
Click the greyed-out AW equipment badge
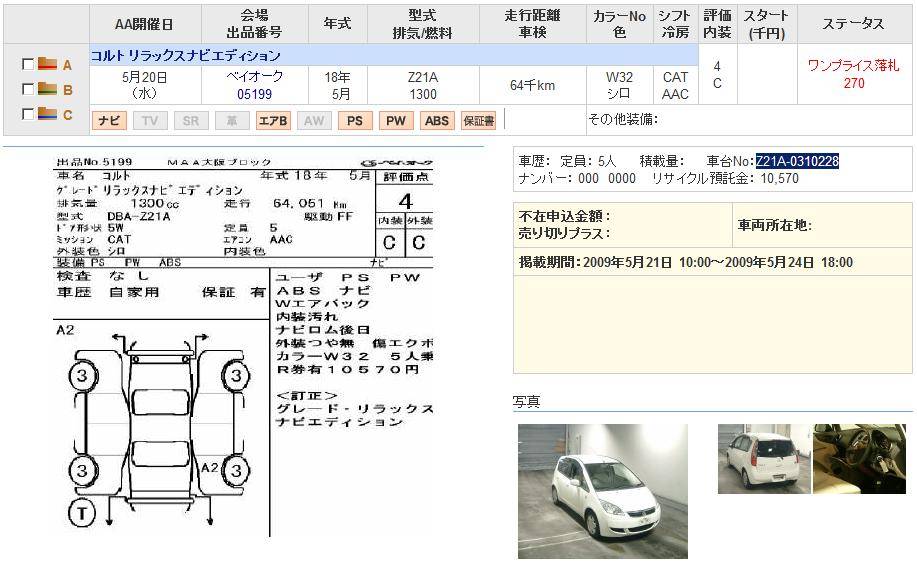coord(313,120)
